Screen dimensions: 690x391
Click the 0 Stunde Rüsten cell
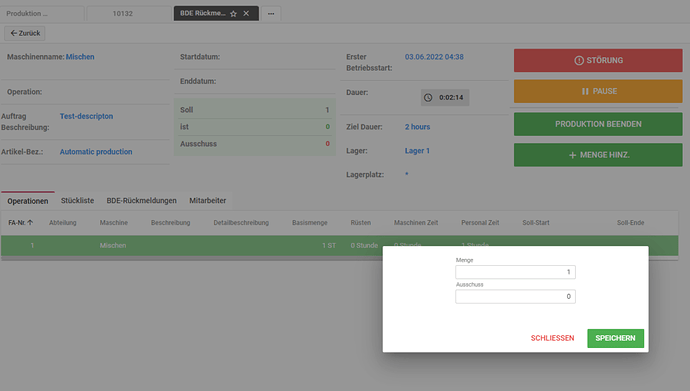click(x=364, y=245)
